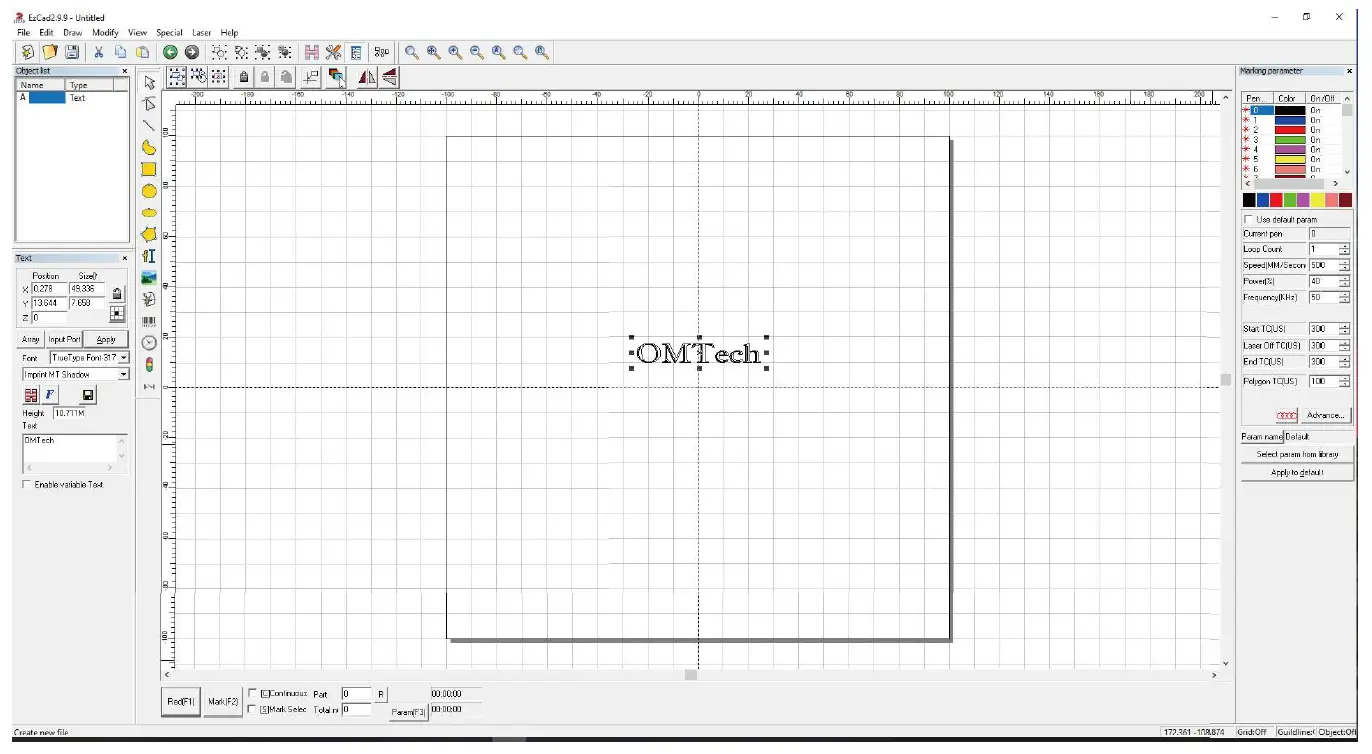Click the X position input field
The height and width of the screenshot is (754, 1372).
point(49,288)
